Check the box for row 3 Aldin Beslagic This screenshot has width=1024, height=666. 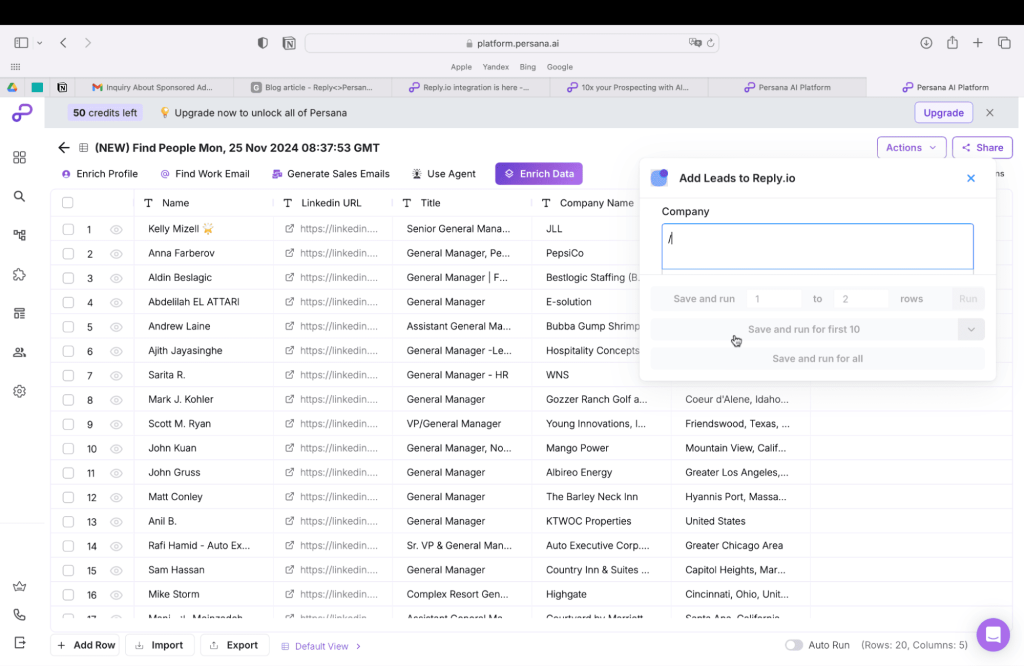[x=68, y=278]
